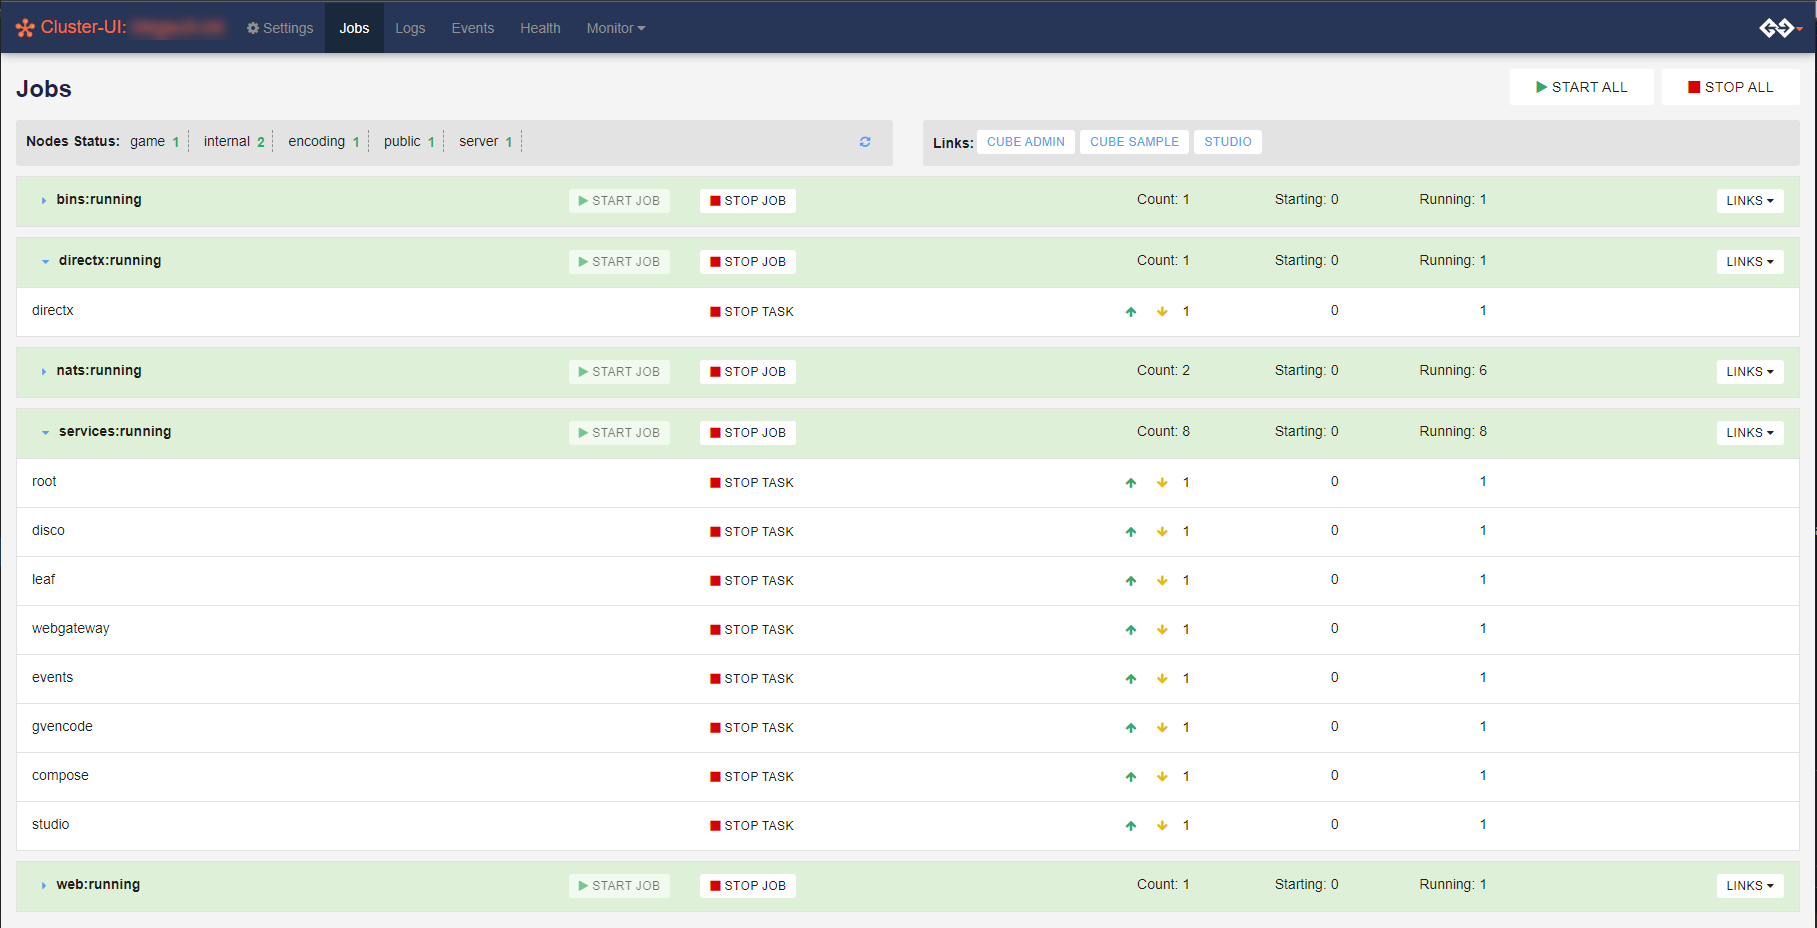This screenshot has width=1817, height=928.
Task: Scale up the disco task
Action: pos(1131,532)
